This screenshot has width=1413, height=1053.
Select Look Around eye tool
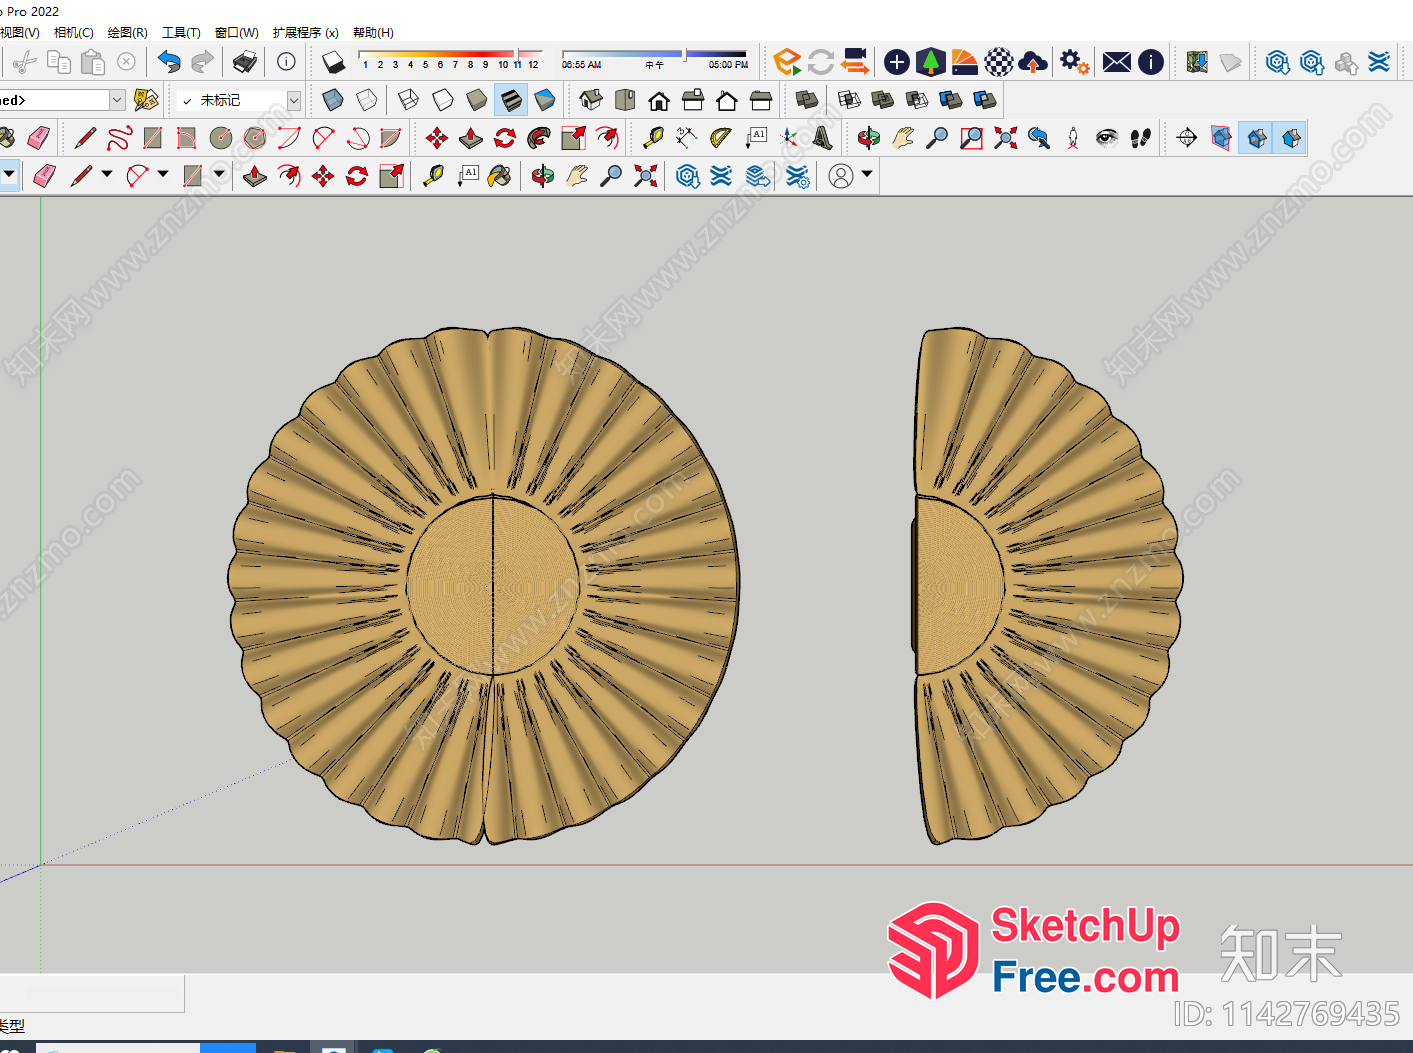point(1107,138)
